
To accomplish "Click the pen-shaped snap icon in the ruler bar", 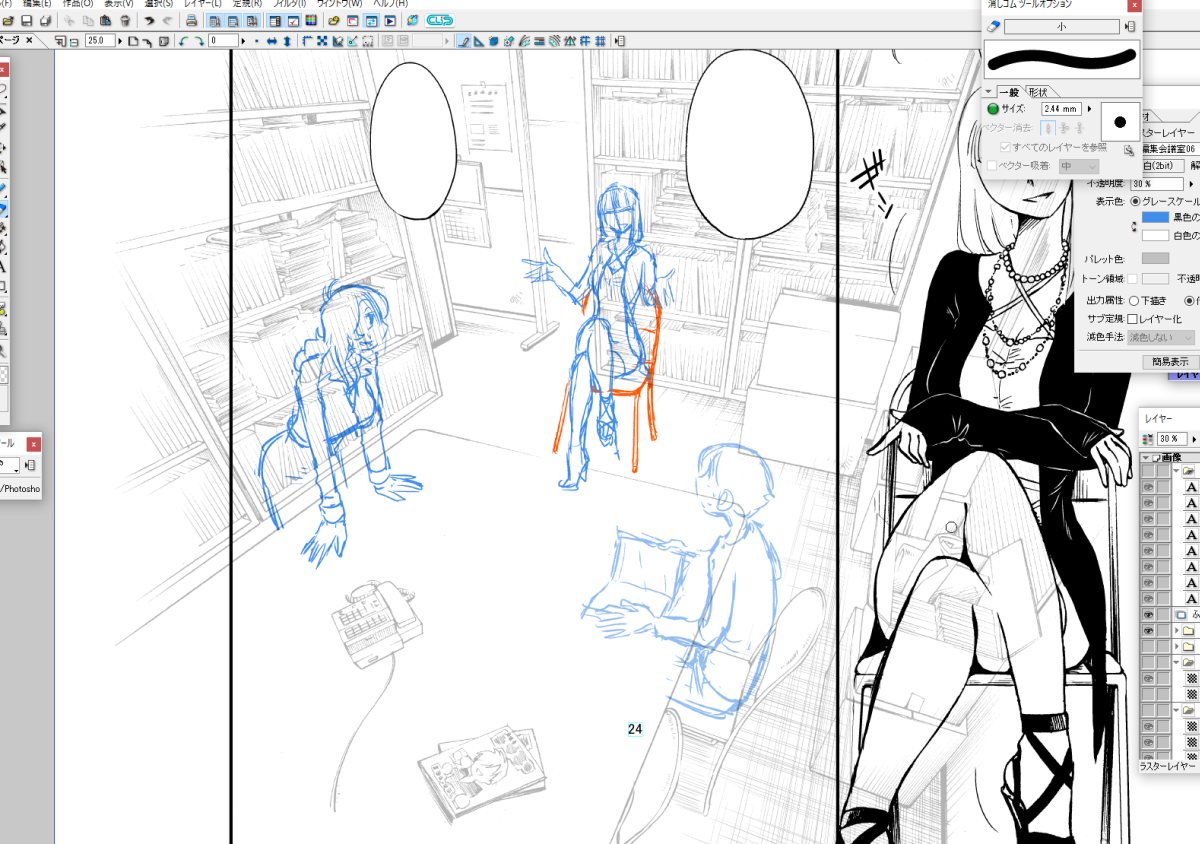I will [465, 41].
